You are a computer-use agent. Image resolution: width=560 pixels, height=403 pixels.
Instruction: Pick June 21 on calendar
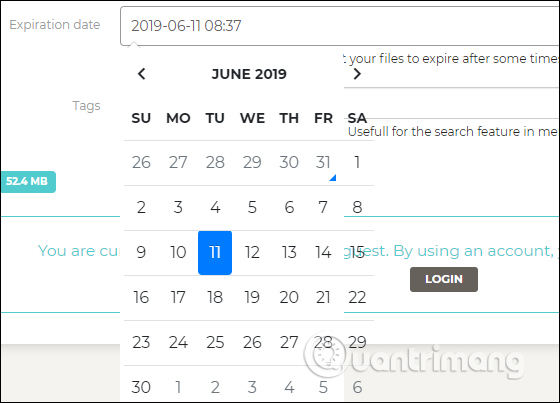(323, 298)
